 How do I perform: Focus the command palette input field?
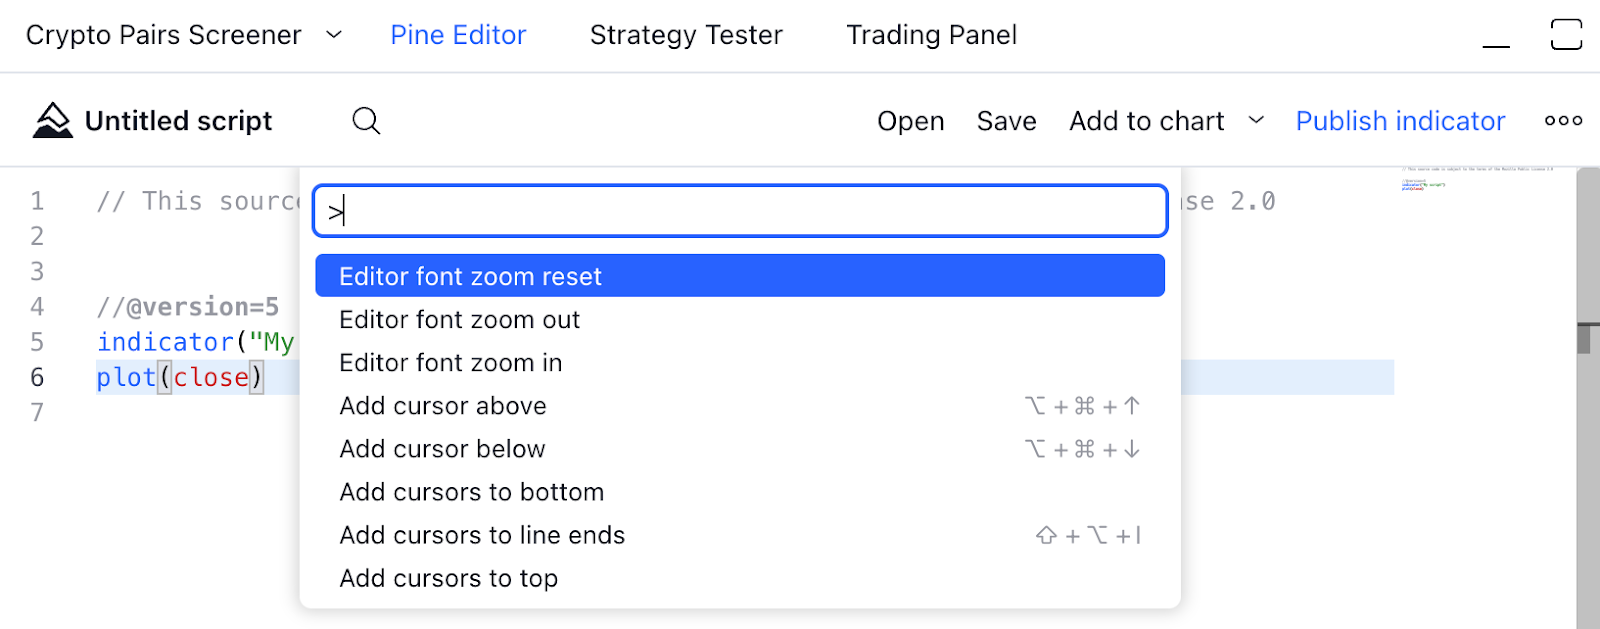coord(740,211)
